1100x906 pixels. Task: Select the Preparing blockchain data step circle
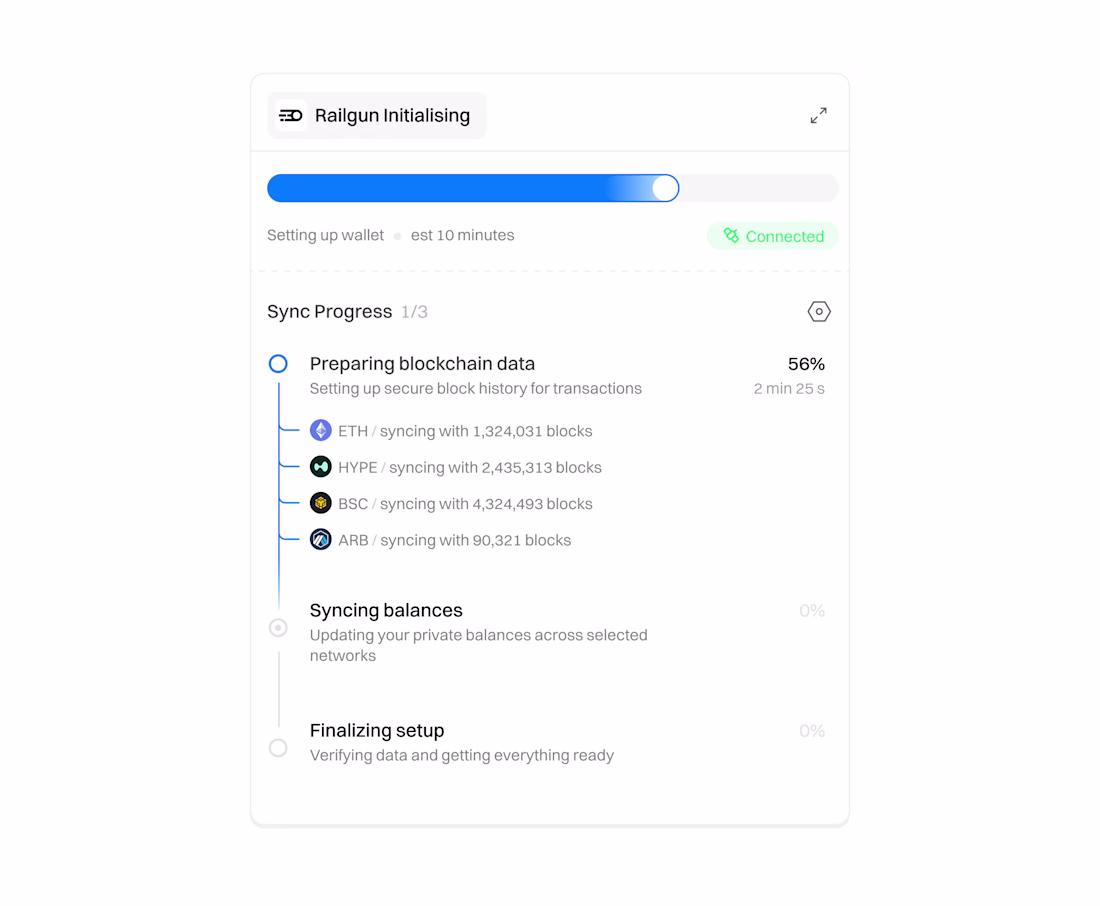point(278,364)
